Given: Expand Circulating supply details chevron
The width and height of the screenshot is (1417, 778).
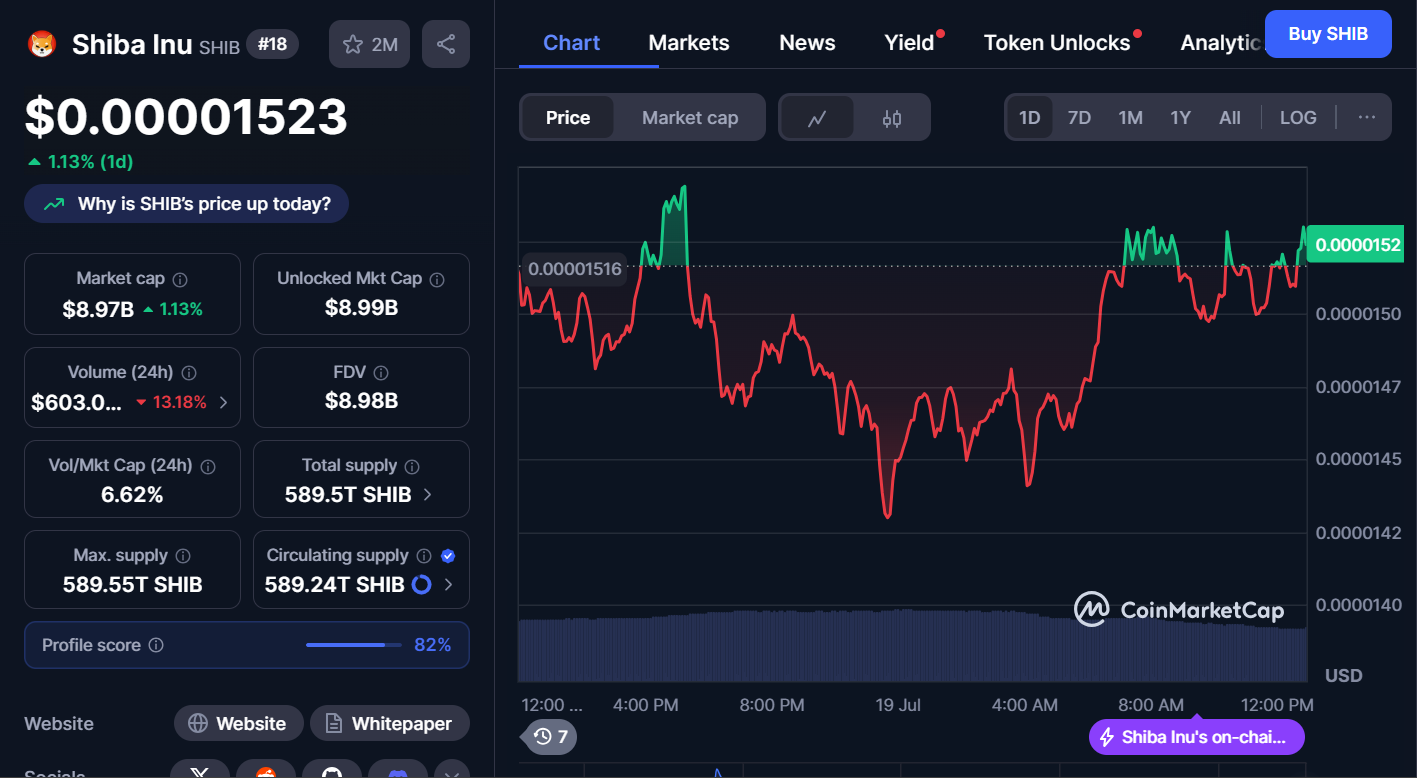Looking at the screenshot, I should [x=448, y=585].
